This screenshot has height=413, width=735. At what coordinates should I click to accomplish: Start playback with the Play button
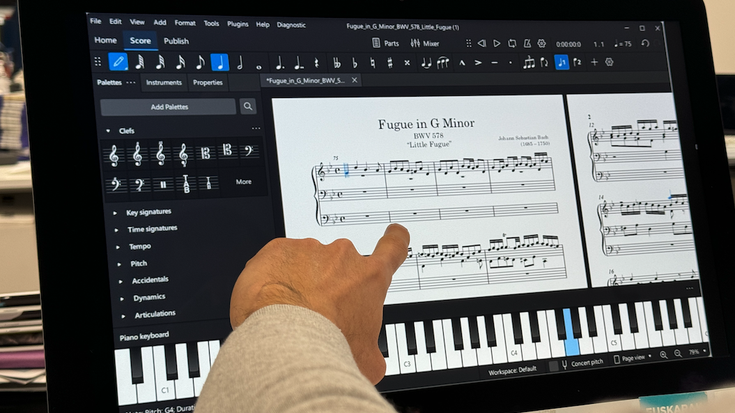pos(496,44)
